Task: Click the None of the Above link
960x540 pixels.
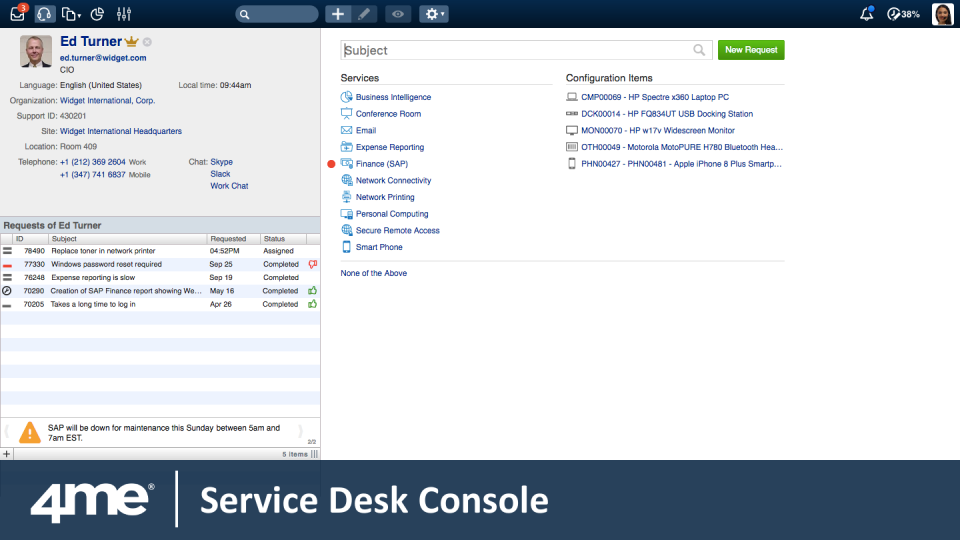Action: (373, 273)
